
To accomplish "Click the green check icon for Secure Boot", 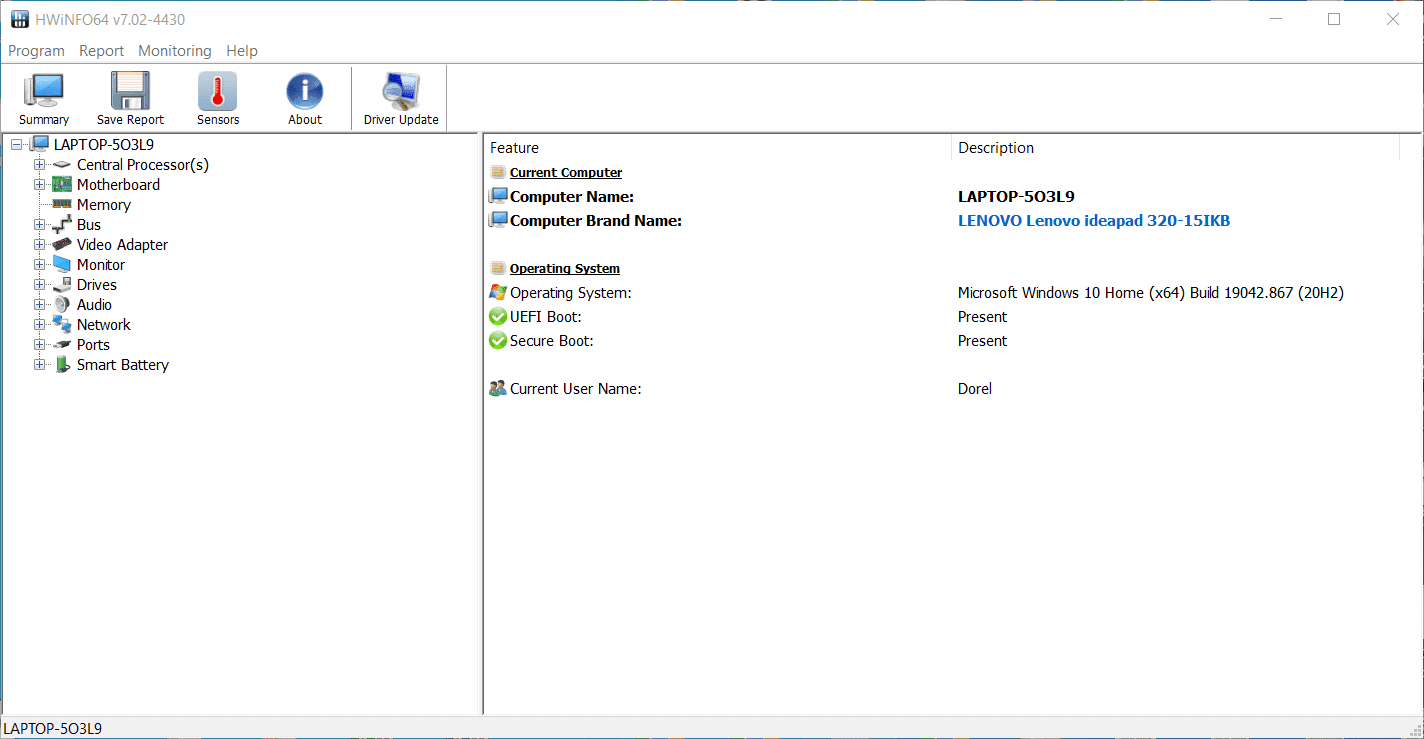I will pos(498,341).
